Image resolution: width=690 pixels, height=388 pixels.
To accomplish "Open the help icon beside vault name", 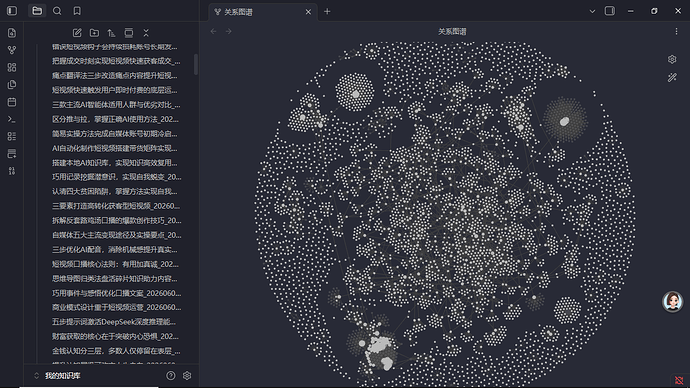I will (x=171, y=376).
